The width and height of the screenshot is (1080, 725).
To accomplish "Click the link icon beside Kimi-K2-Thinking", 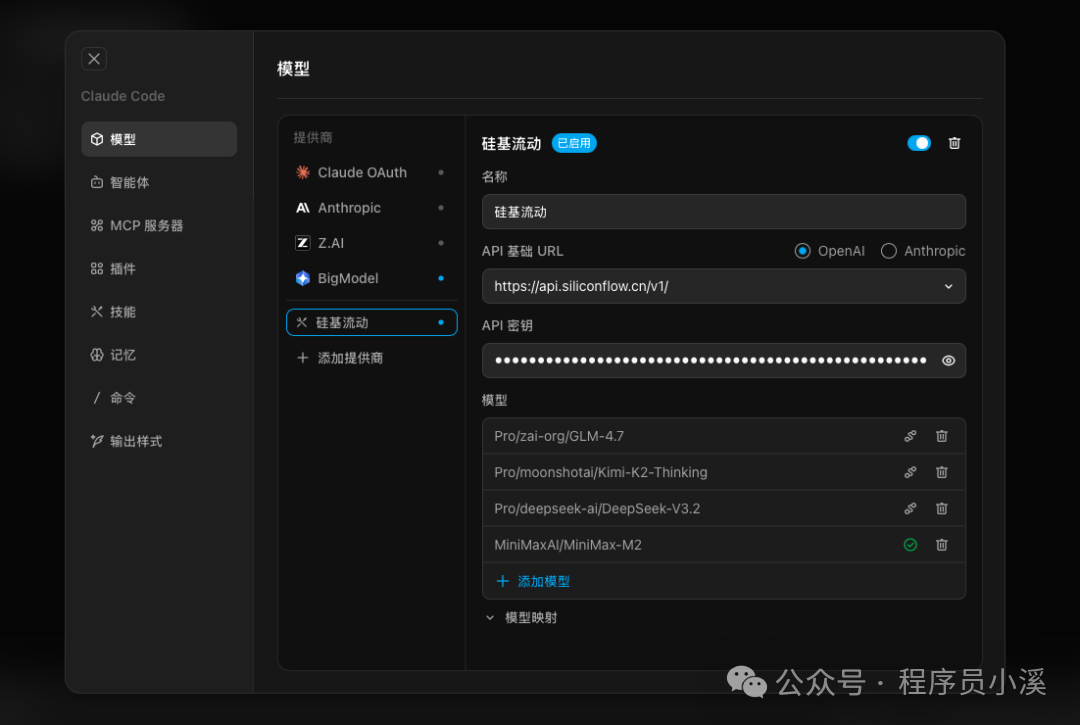I will pyautogui.click(x=910, y=471).
